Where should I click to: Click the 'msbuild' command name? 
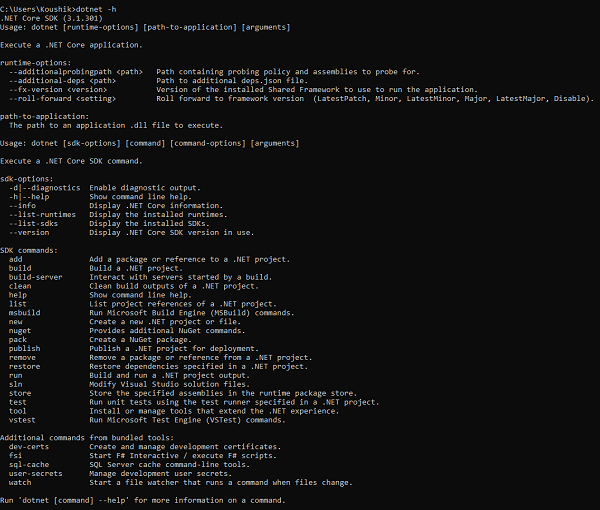pyautogui.click(x=24, y=311)
